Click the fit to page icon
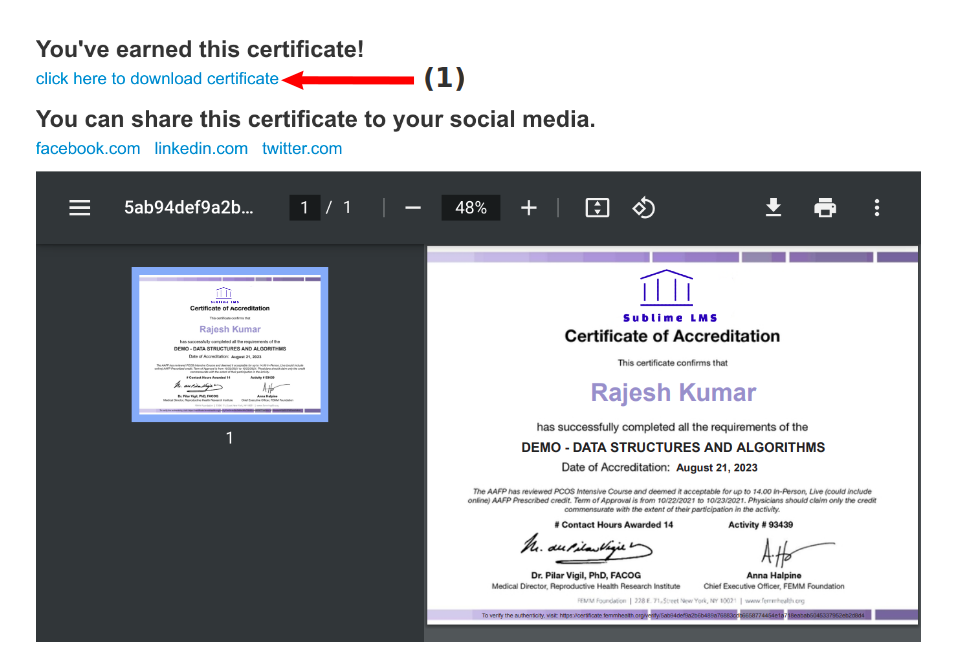959x658 pixels. point(597,208)
